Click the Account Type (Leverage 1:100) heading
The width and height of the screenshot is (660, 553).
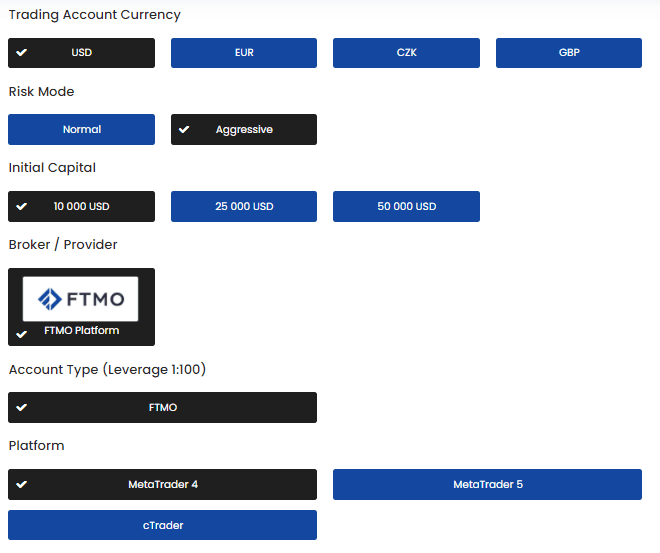107,370
